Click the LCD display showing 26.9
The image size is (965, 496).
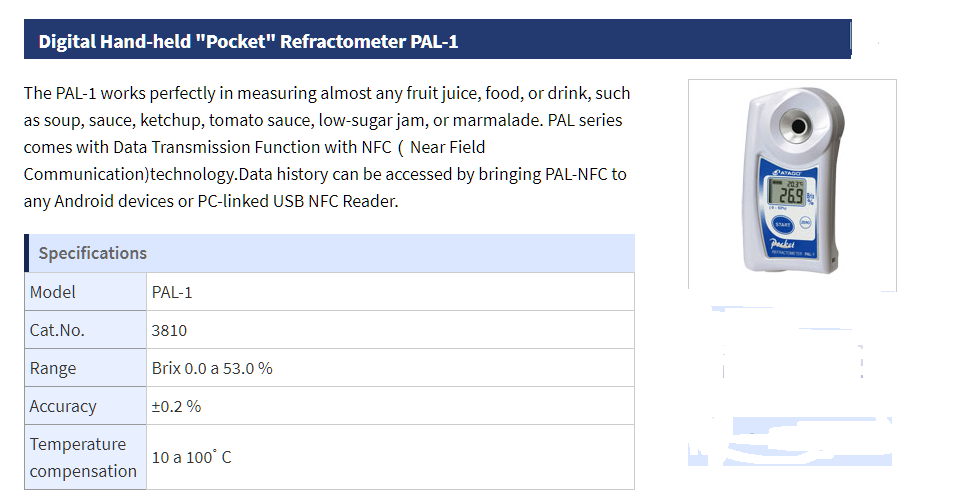coord(787,192)
